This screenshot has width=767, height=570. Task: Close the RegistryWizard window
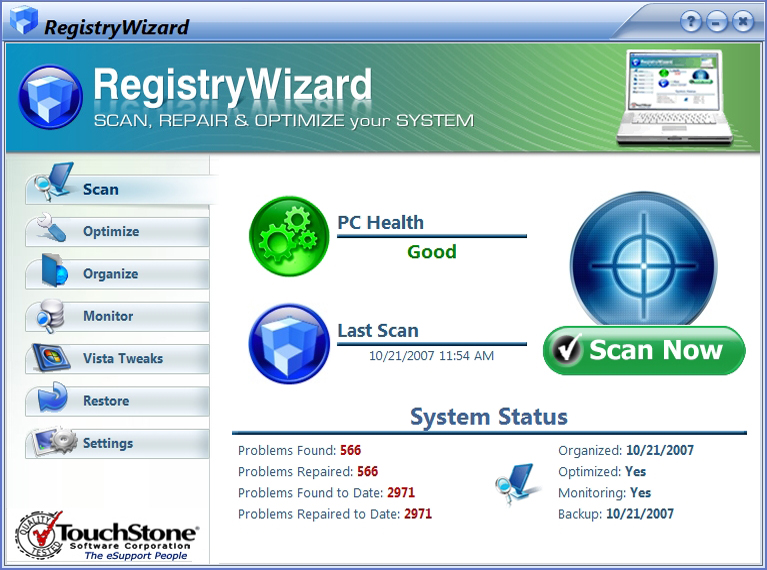[x=743, y=22]
